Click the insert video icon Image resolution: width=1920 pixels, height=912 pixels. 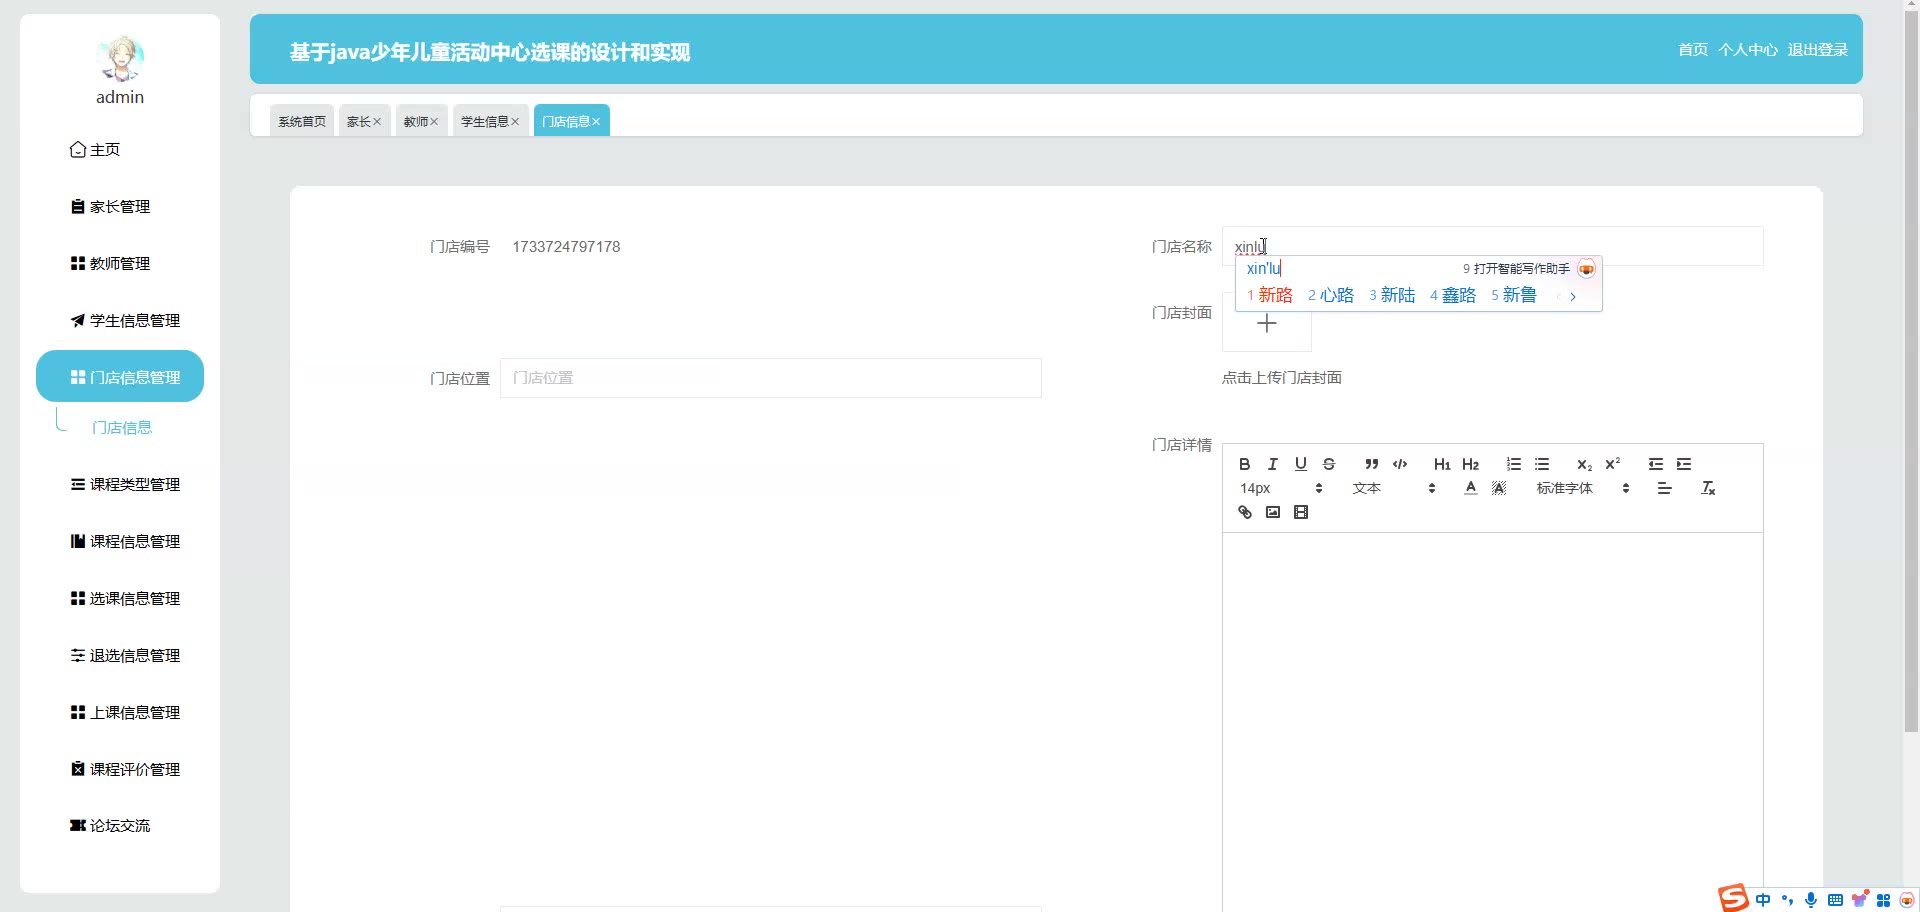coord(1300,512)
